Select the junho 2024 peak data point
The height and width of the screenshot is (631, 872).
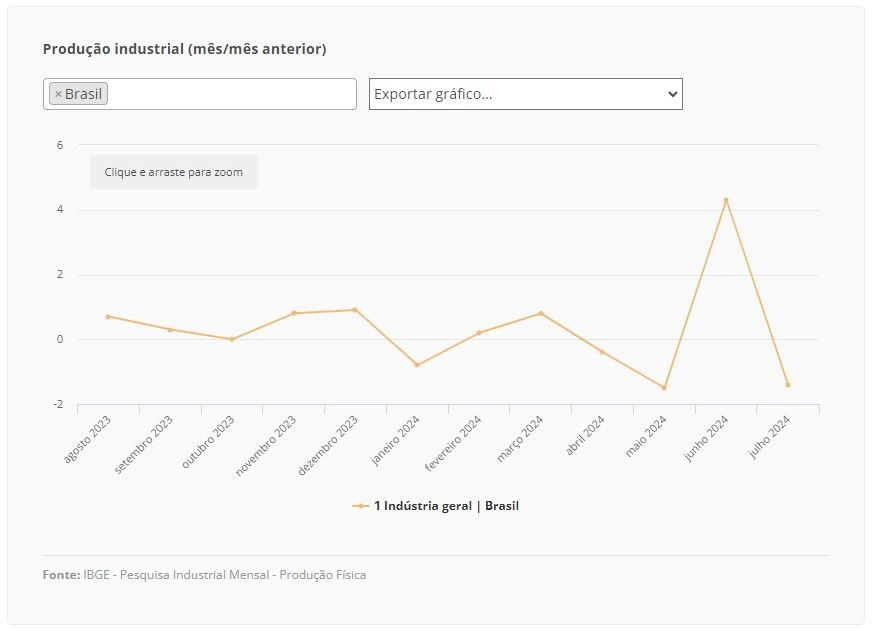pyautogui.click(x=726, y=200)
